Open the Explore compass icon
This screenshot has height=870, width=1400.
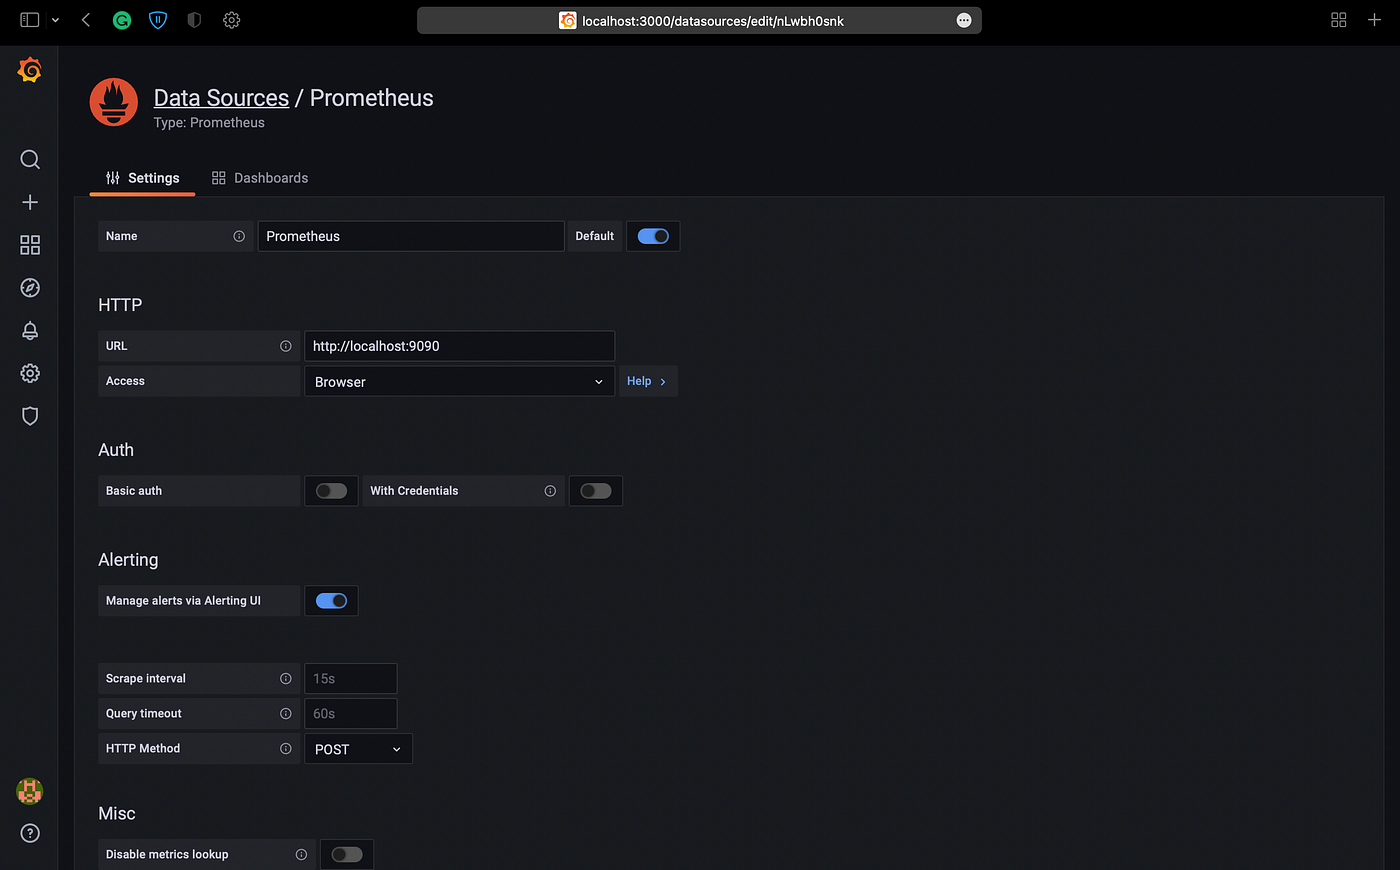(30, 288)
